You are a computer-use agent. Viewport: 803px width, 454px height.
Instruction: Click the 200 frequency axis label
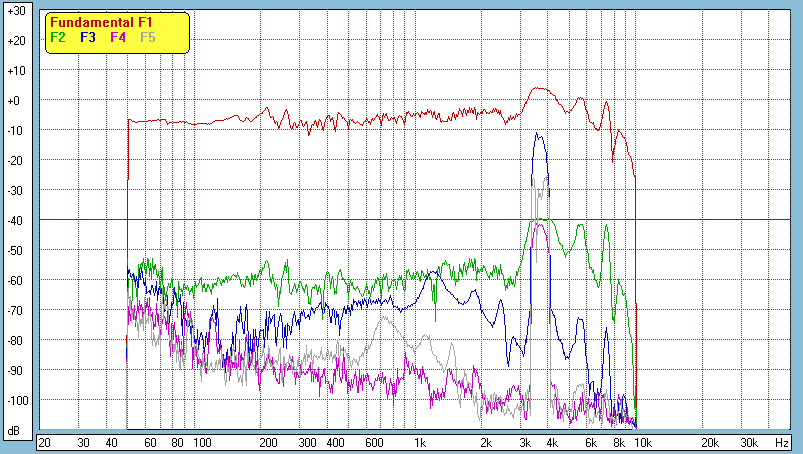click(x=268, y=441)
